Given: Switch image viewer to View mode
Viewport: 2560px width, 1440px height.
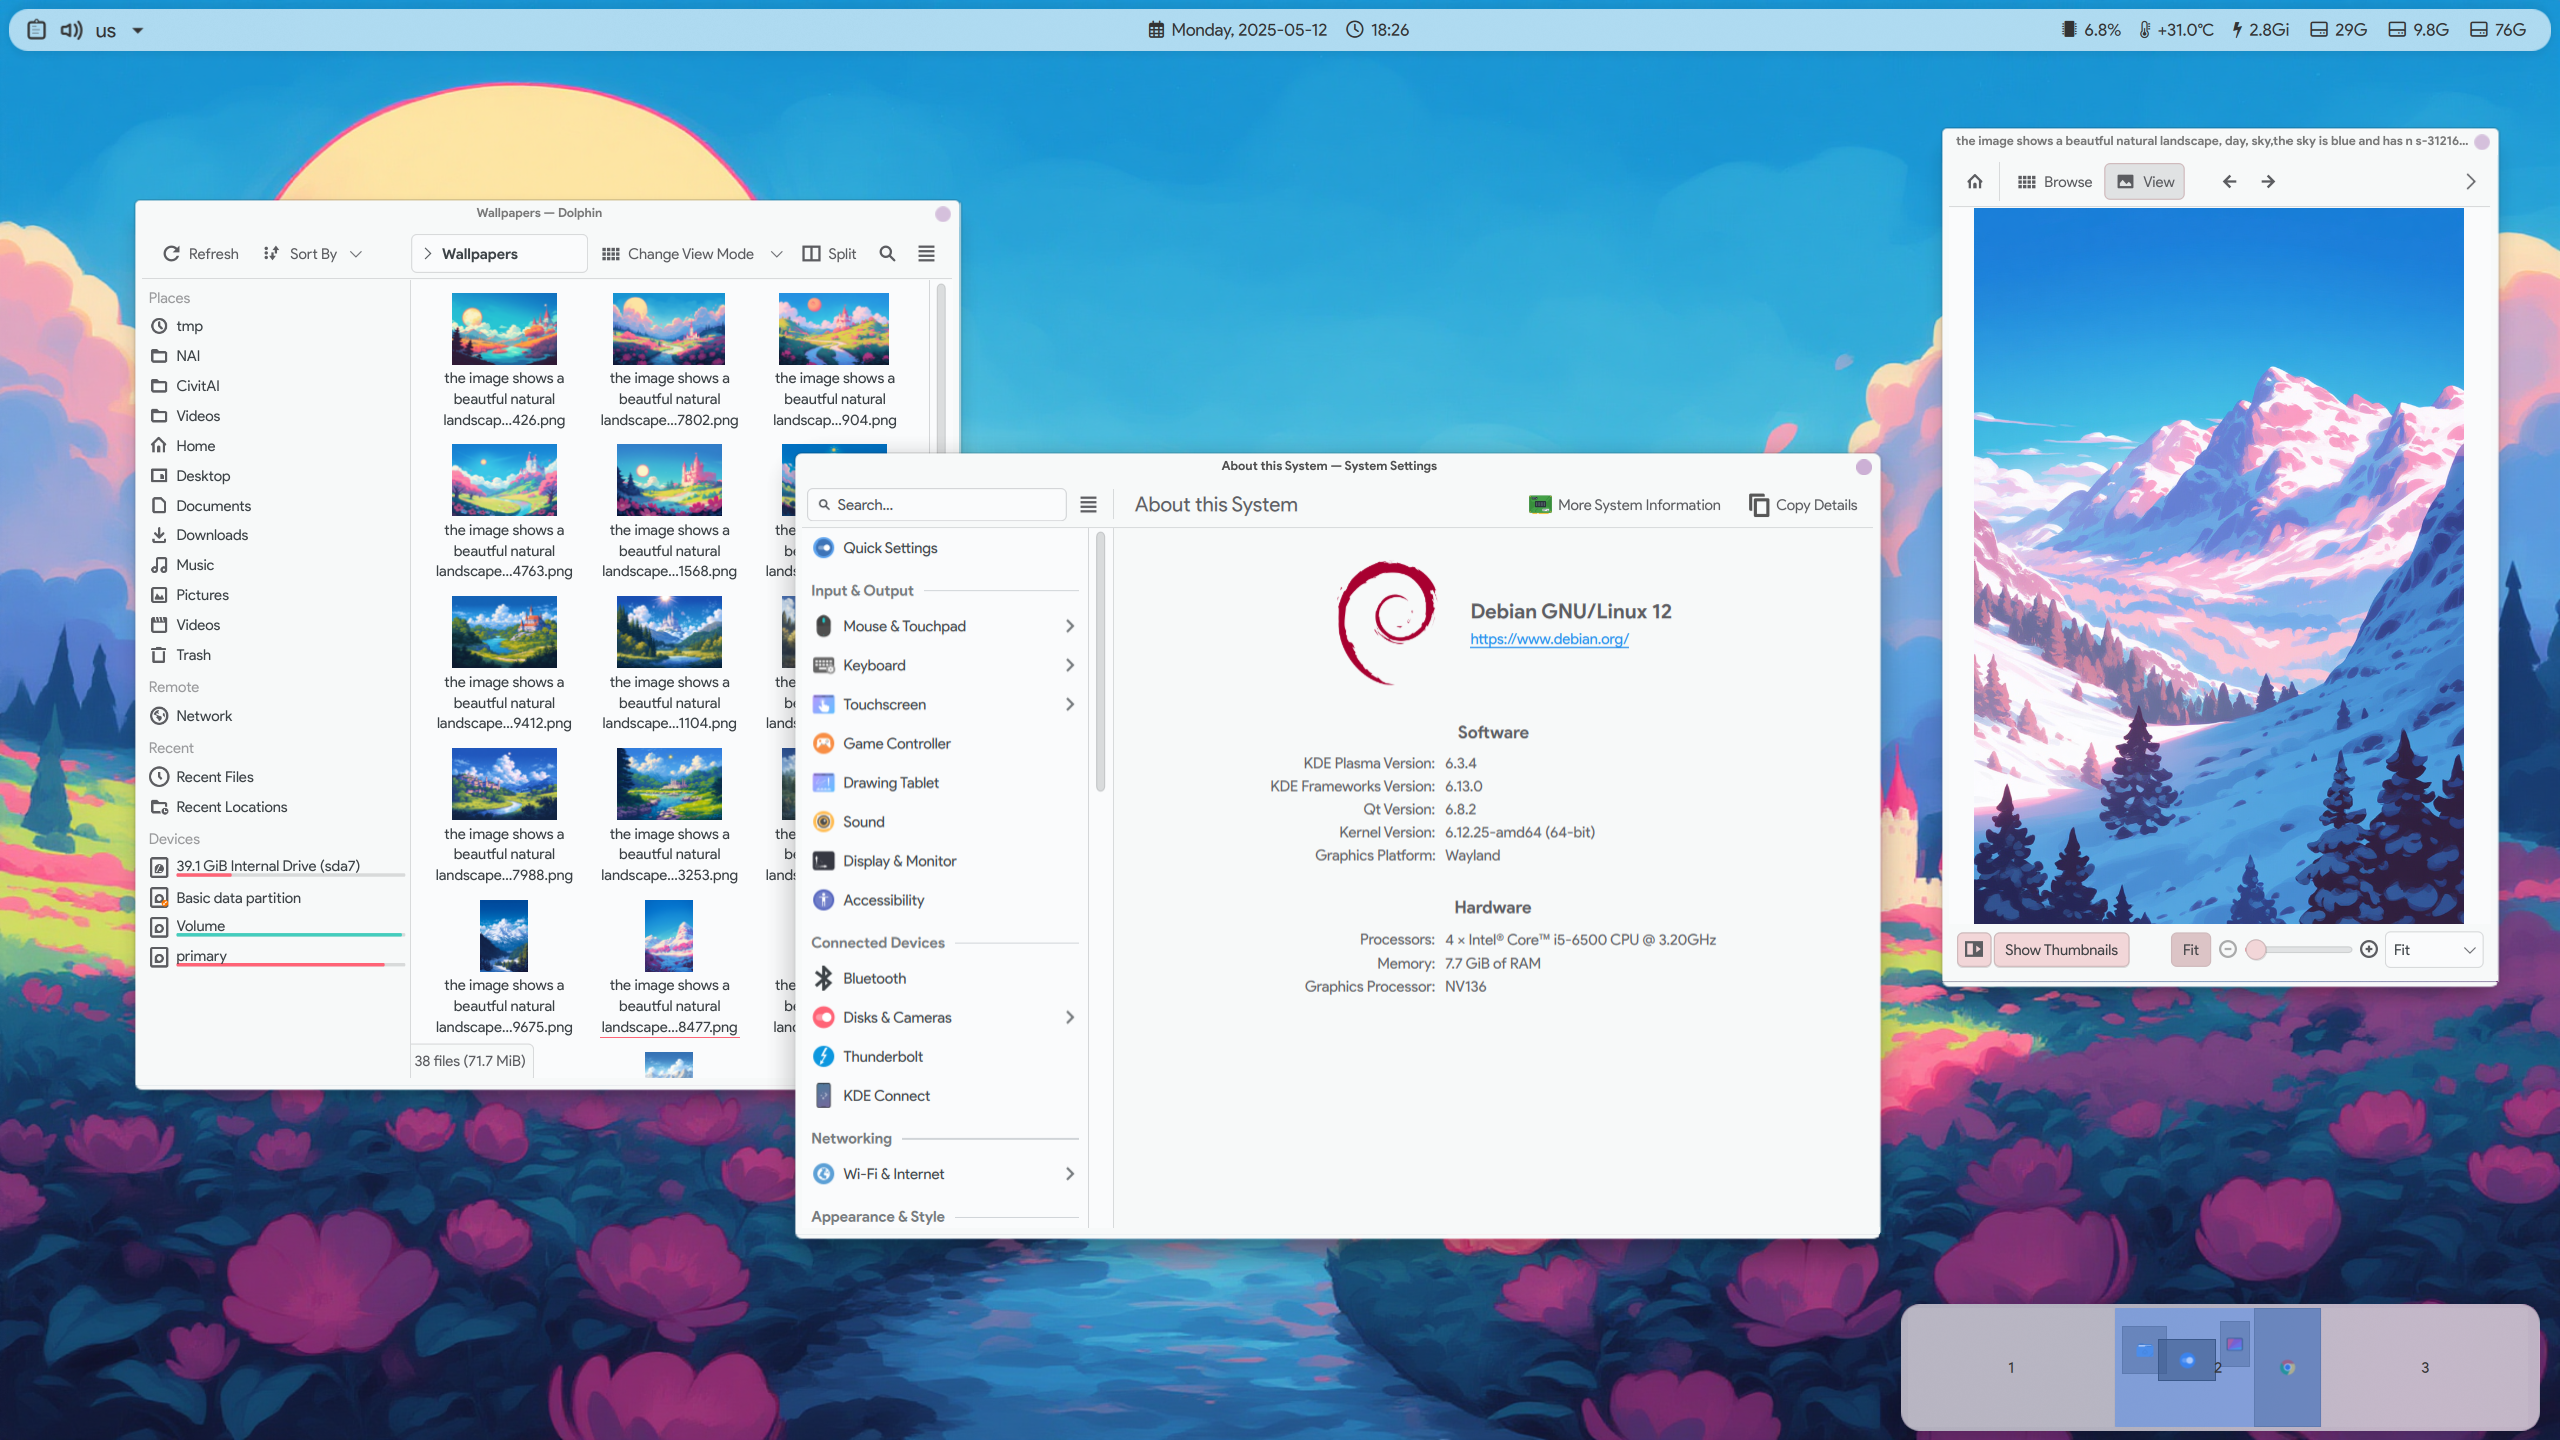Looking at the screenshot, I should [x=2144, y=182].
